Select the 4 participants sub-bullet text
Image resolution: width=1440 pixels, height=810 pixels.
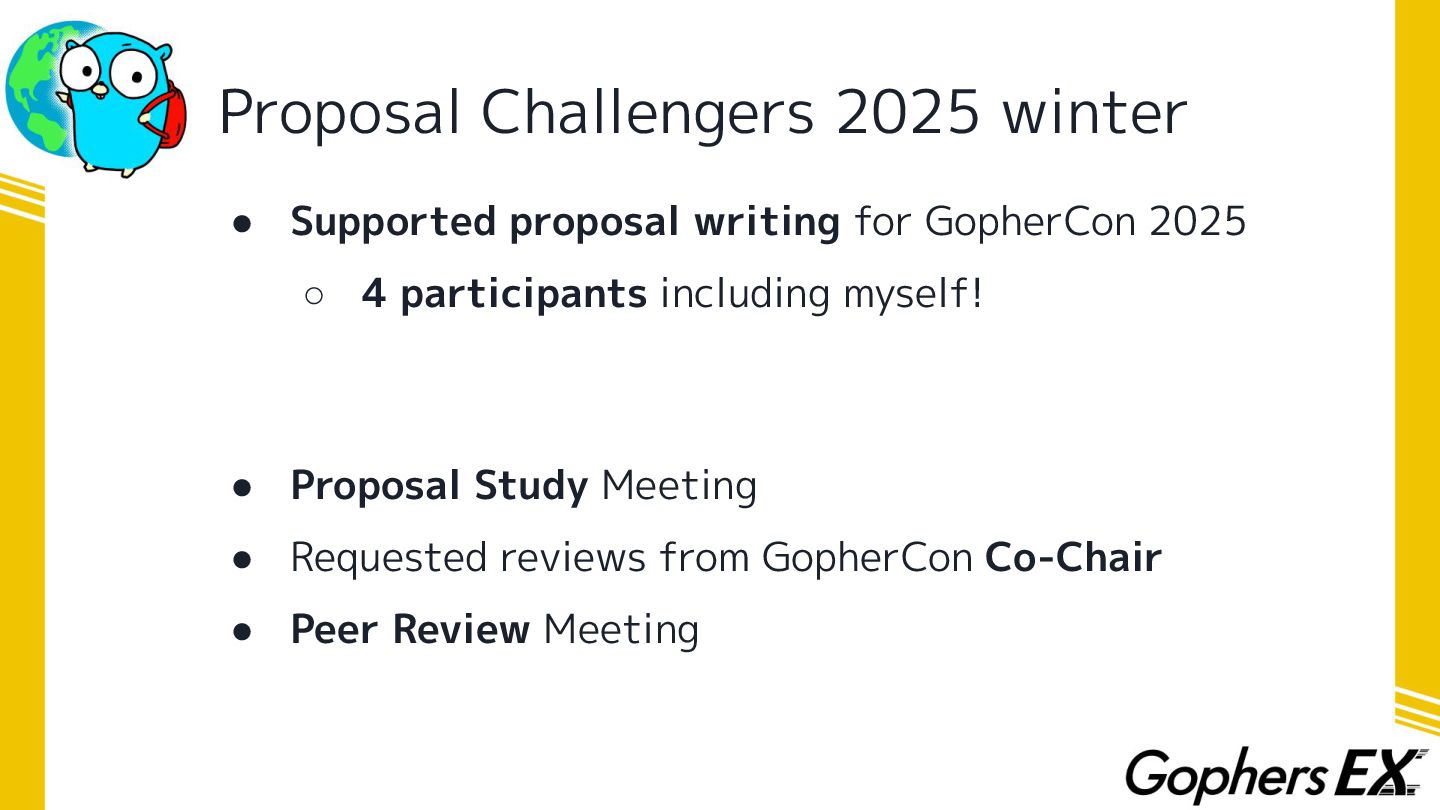point(672,294)
